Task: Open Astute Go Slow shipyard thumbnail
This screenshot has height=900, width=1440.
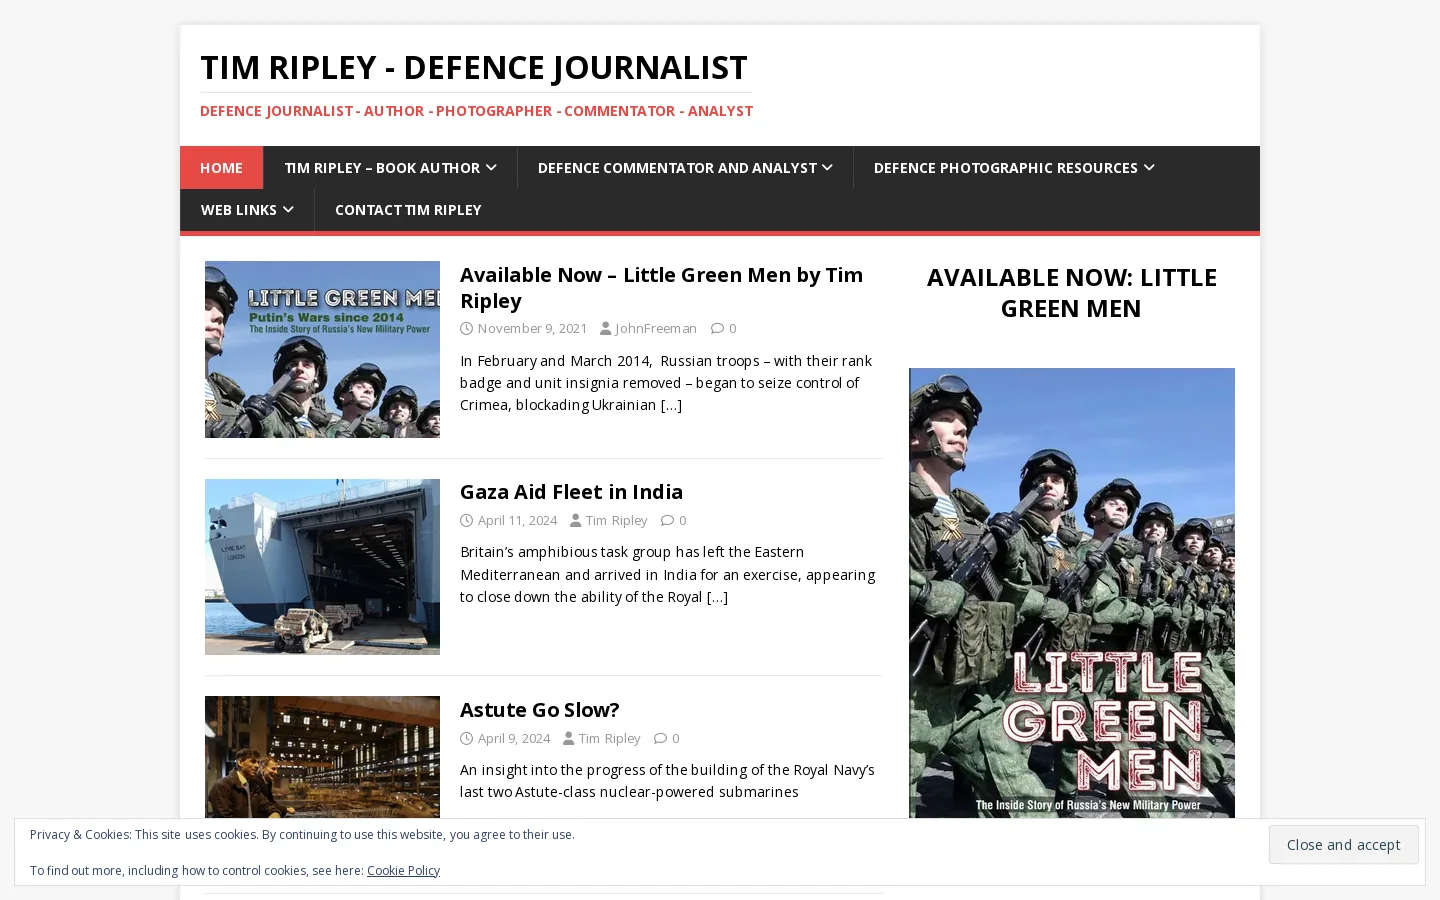Action: pyautogui.click(x=322, y=757)
